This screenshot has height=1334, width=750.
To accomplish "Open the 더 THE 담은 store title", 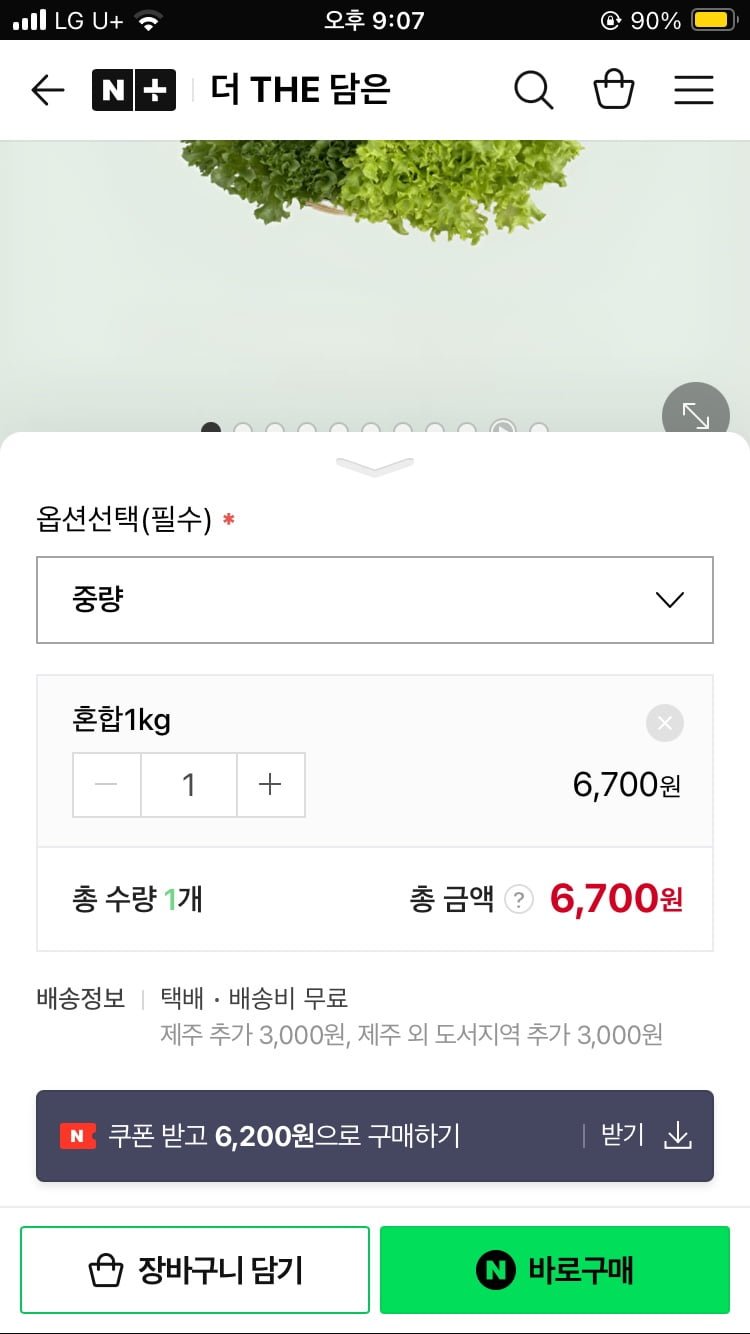I will coord(300,90).
